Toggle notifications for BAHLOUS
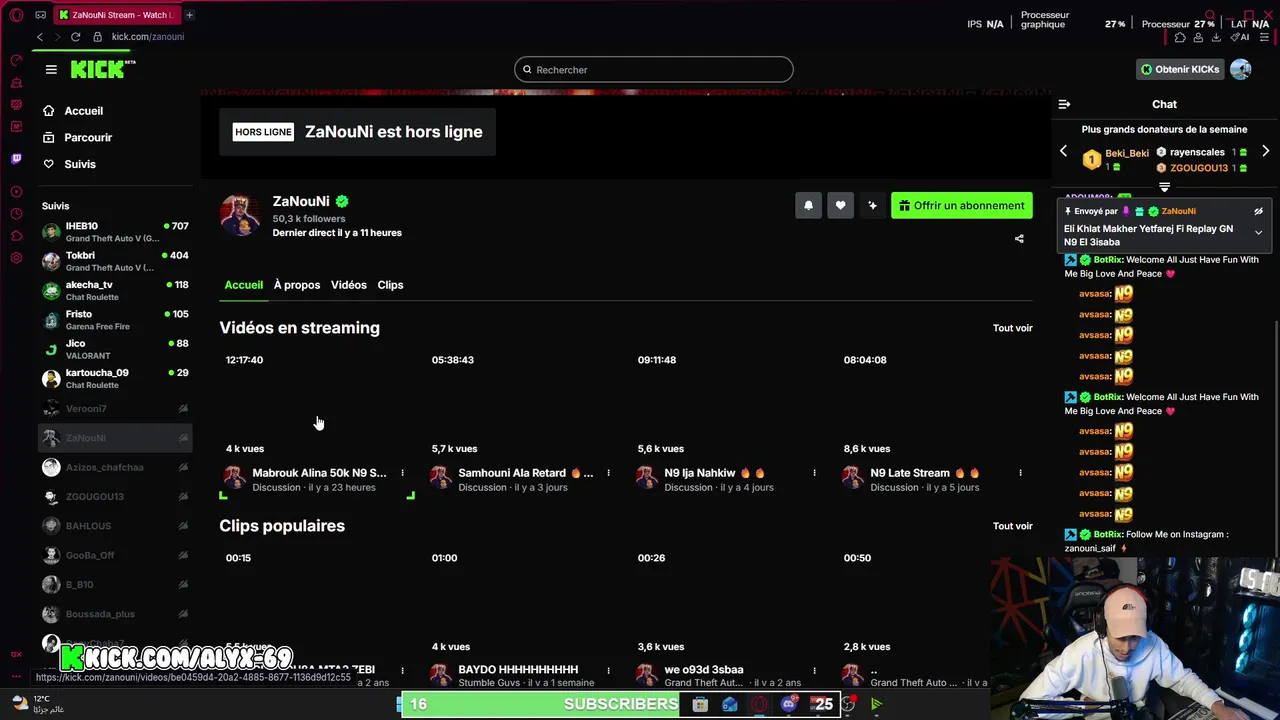1280x720 pixels. coord(183,526)
